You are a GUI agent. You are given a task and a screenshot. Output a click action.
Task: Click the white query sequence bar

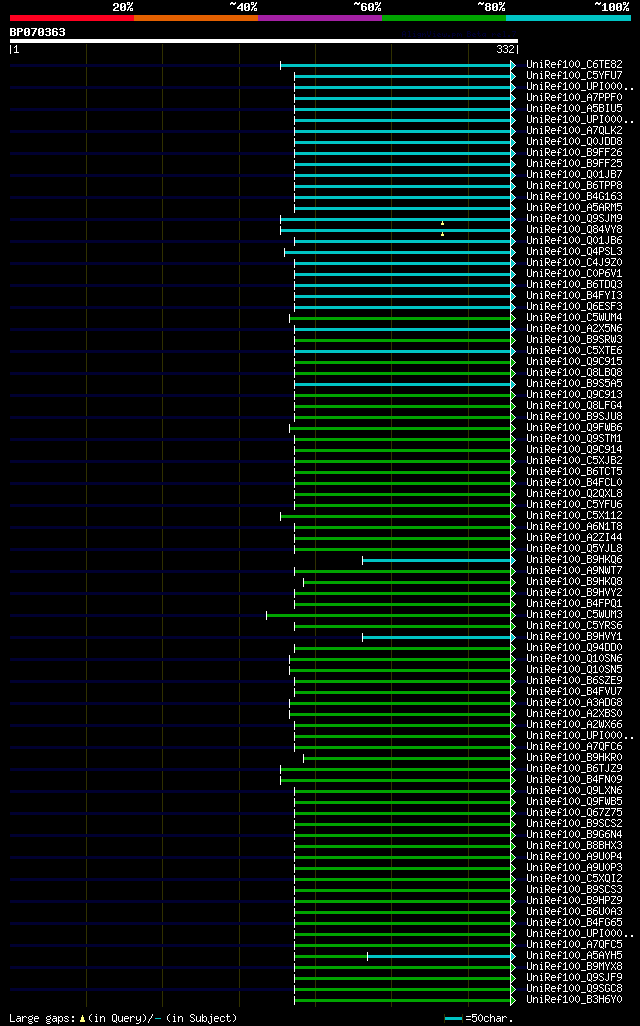tap(264, 41)
